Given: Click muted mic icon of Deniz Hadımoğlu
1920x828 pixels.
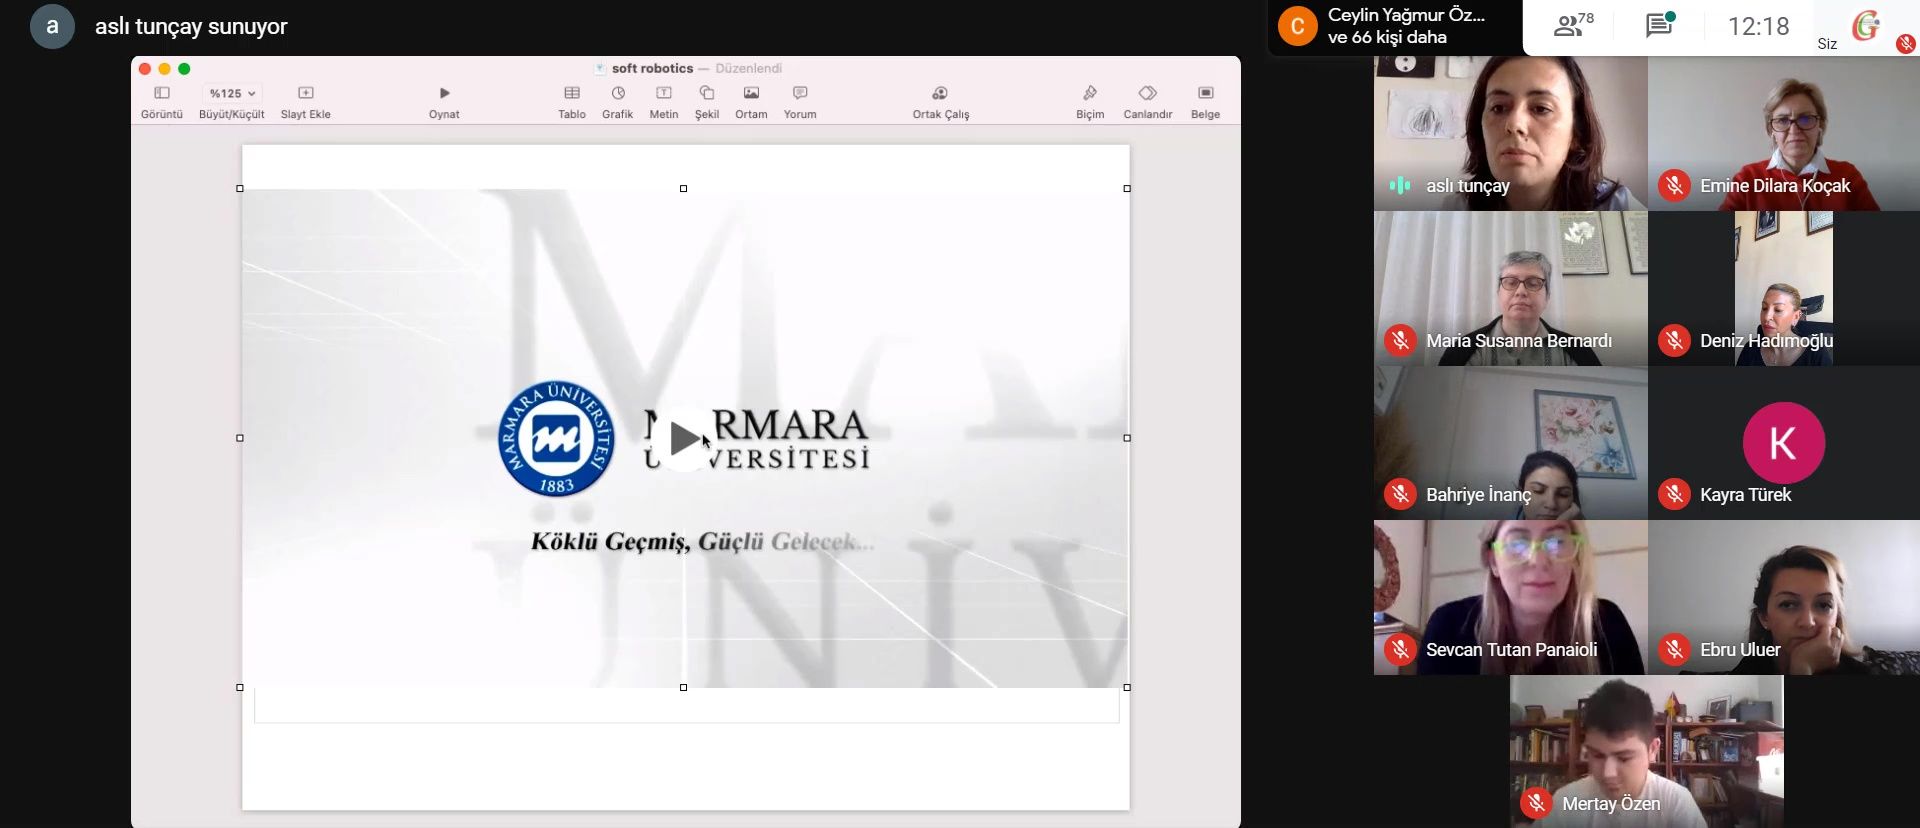Looking at the screenshot, I should [1674, 341].
